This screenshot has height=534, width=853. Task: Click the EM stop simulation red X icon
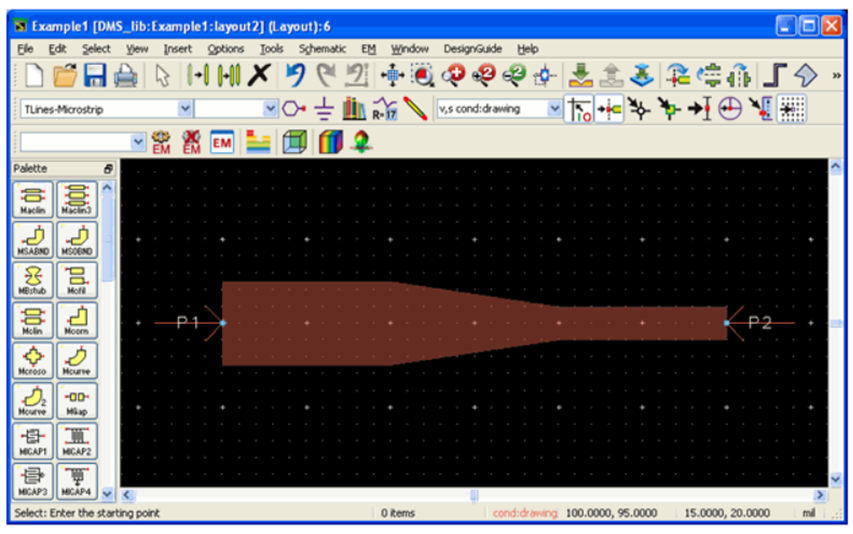point(191,142)
